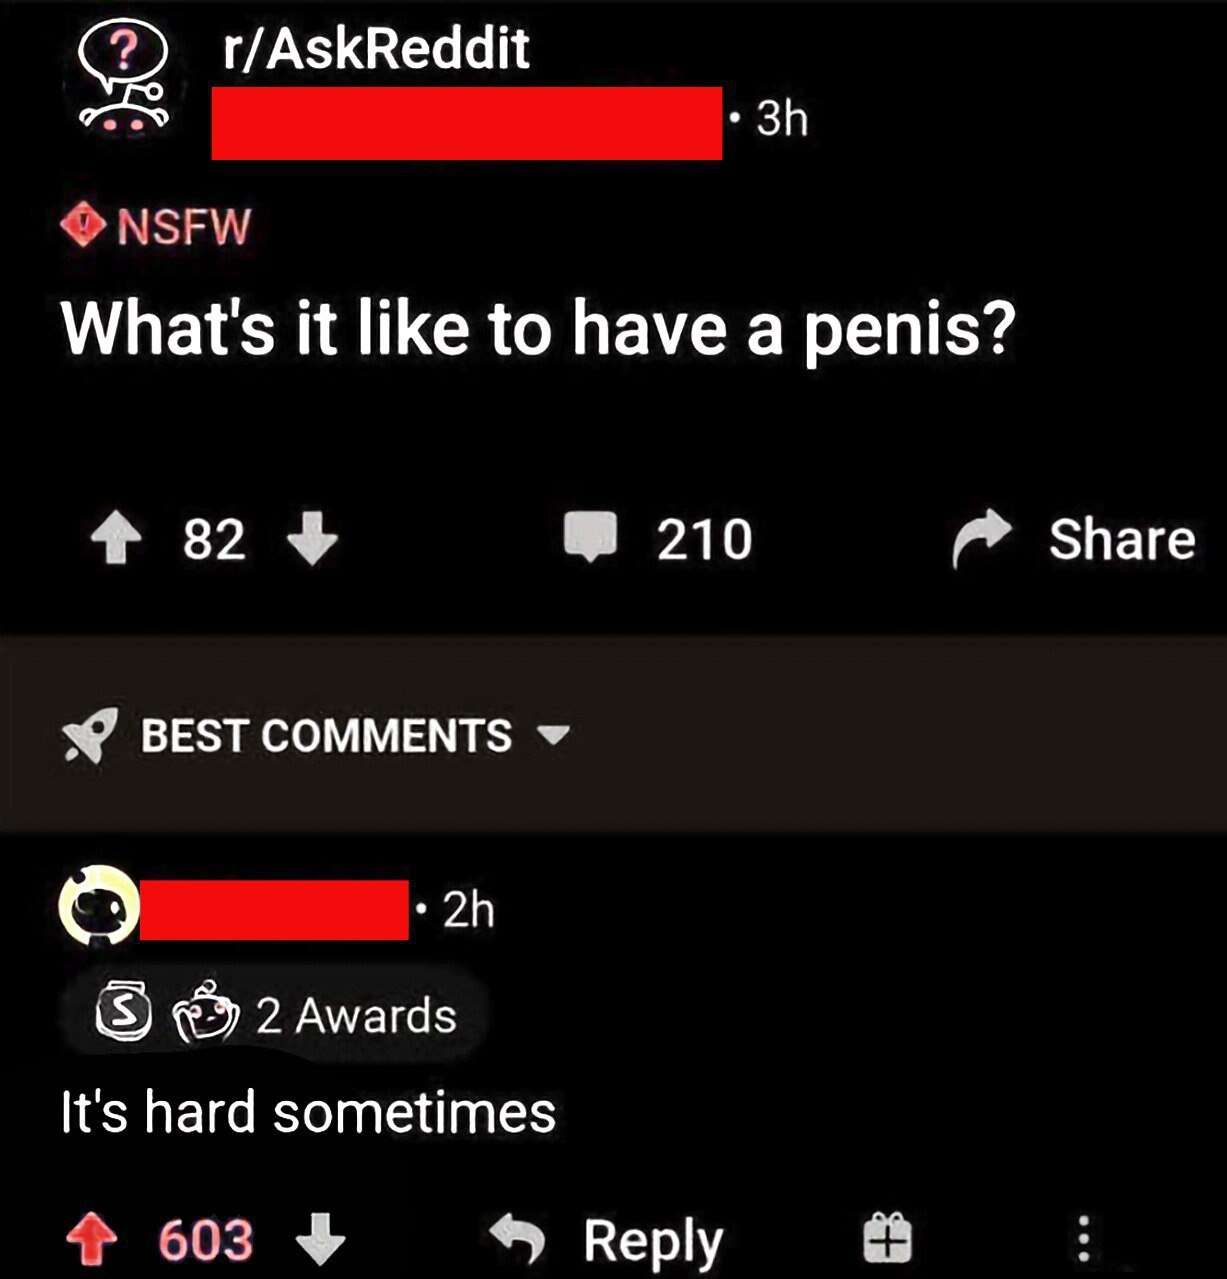This screenshot has height=1279, width=1227.
Task: Open the post title text
Action: pyautogui.click(x=538, y=330)
